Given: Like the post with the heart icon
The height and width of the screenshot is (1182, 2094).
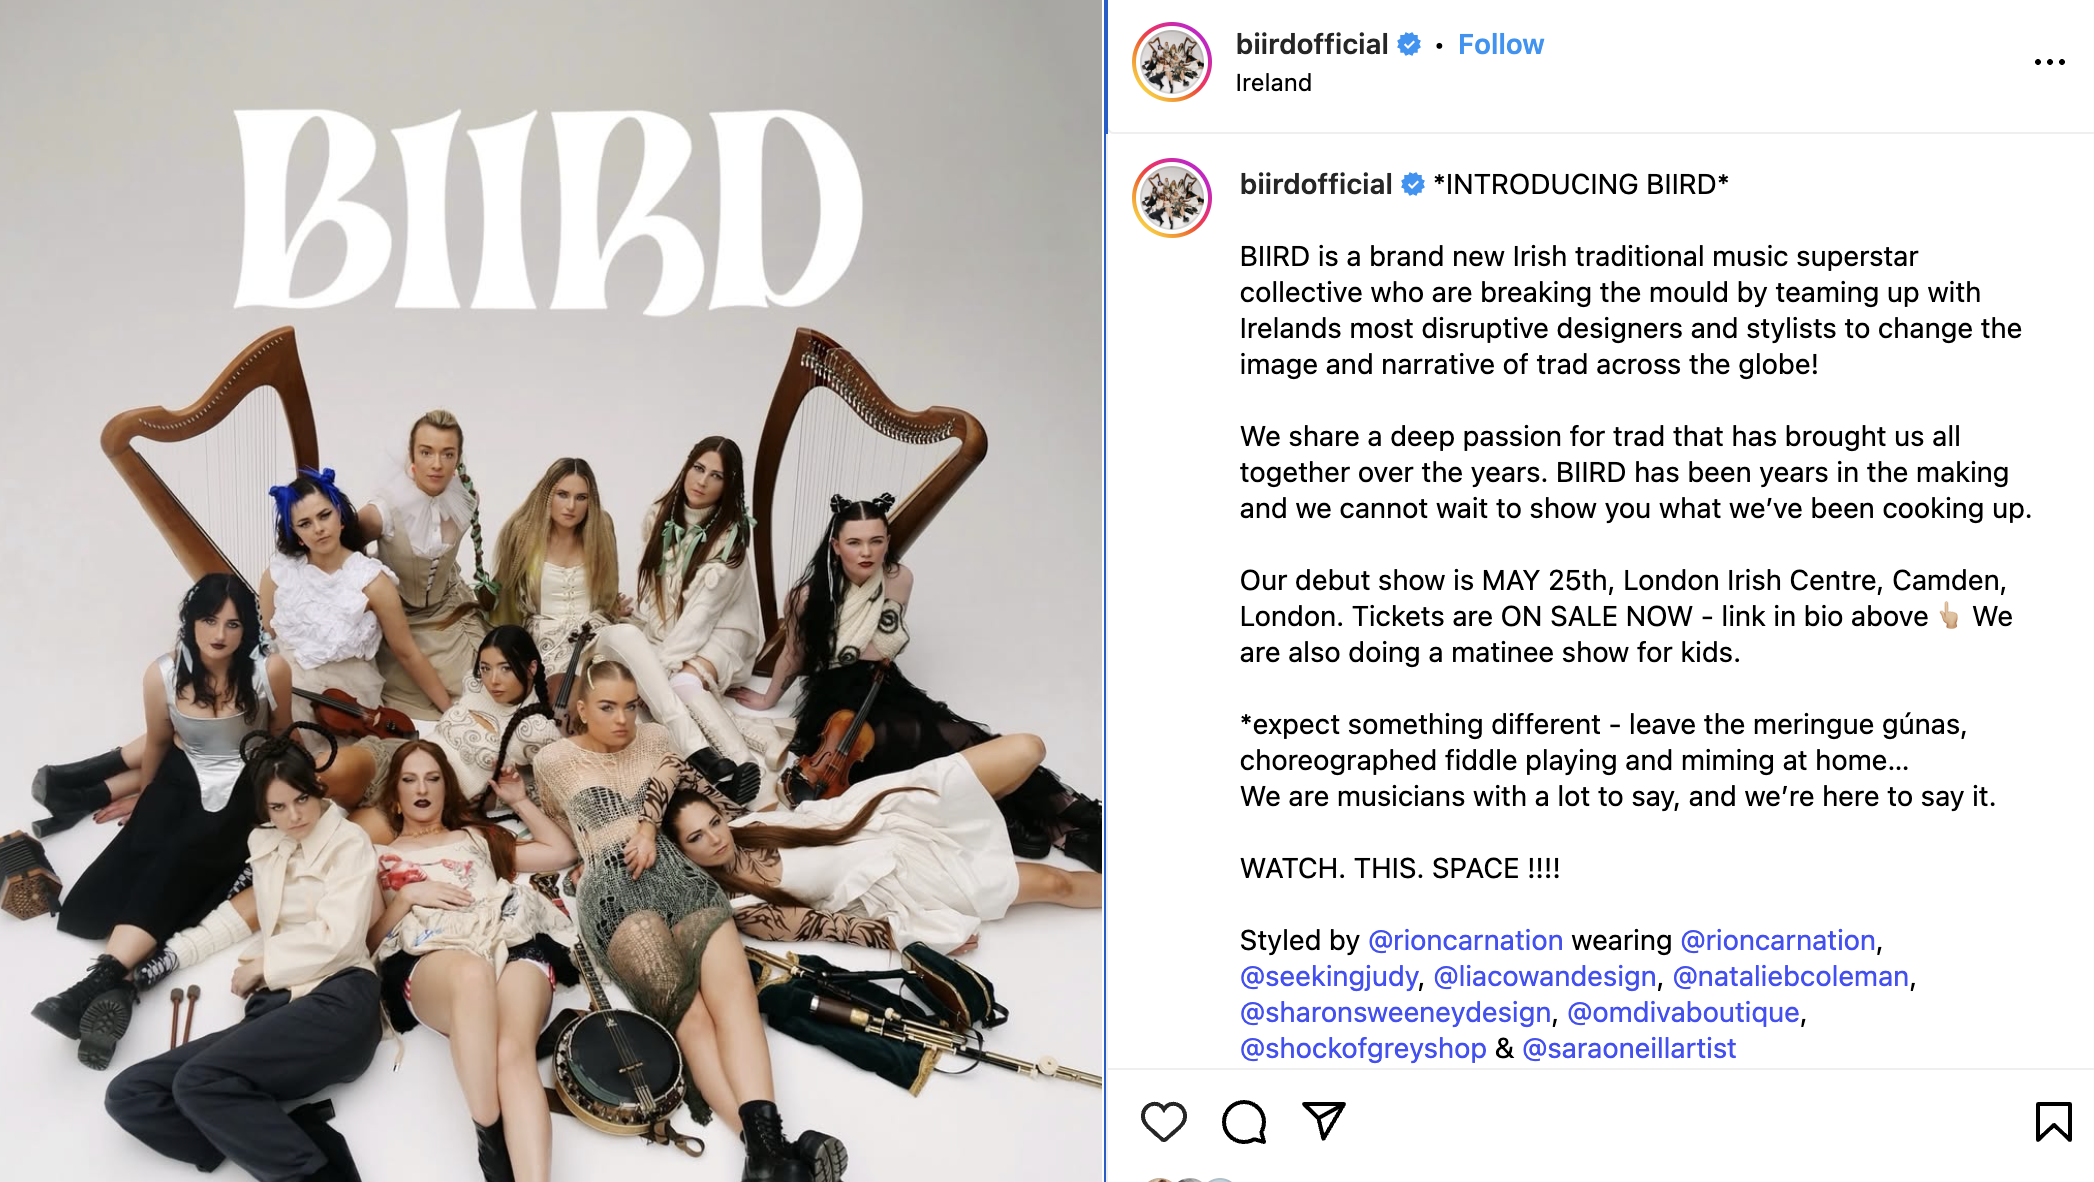Looking at the screenshot, I should [x=1164, y=1121].
